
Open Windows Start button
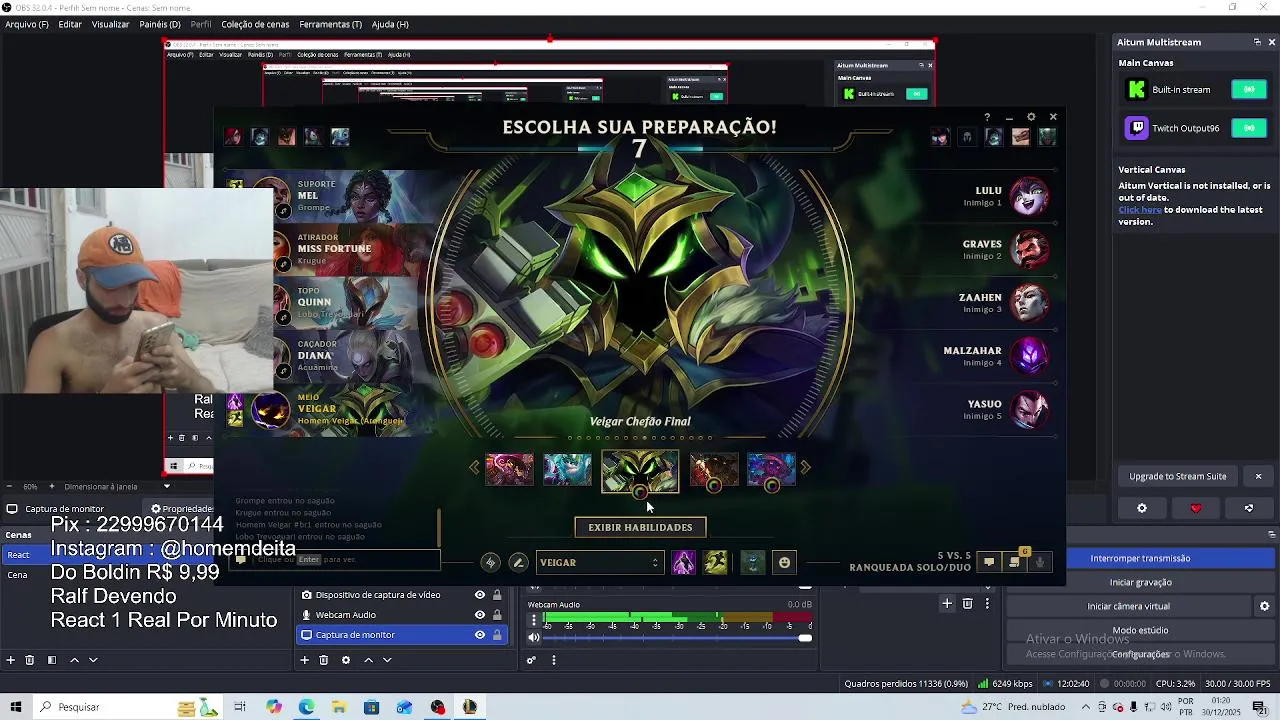[15, 707]
